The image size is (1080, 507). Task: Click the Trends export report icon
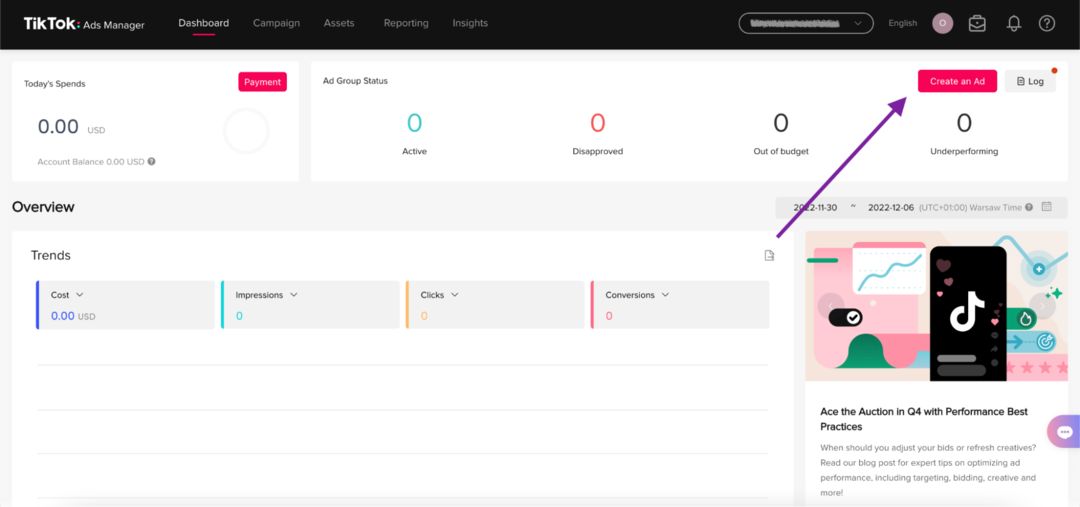[769, 256]
